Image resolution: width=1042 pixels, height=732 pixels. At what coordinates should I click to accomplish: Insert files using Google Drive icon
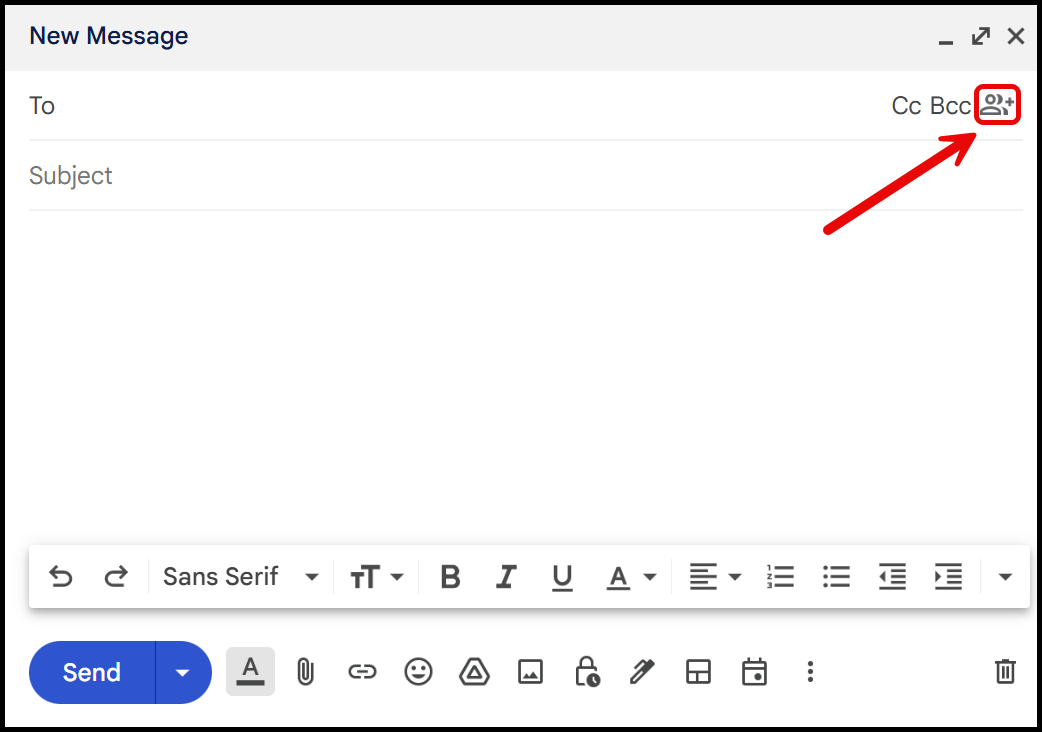pyautogui.click(x=474, y=672)
